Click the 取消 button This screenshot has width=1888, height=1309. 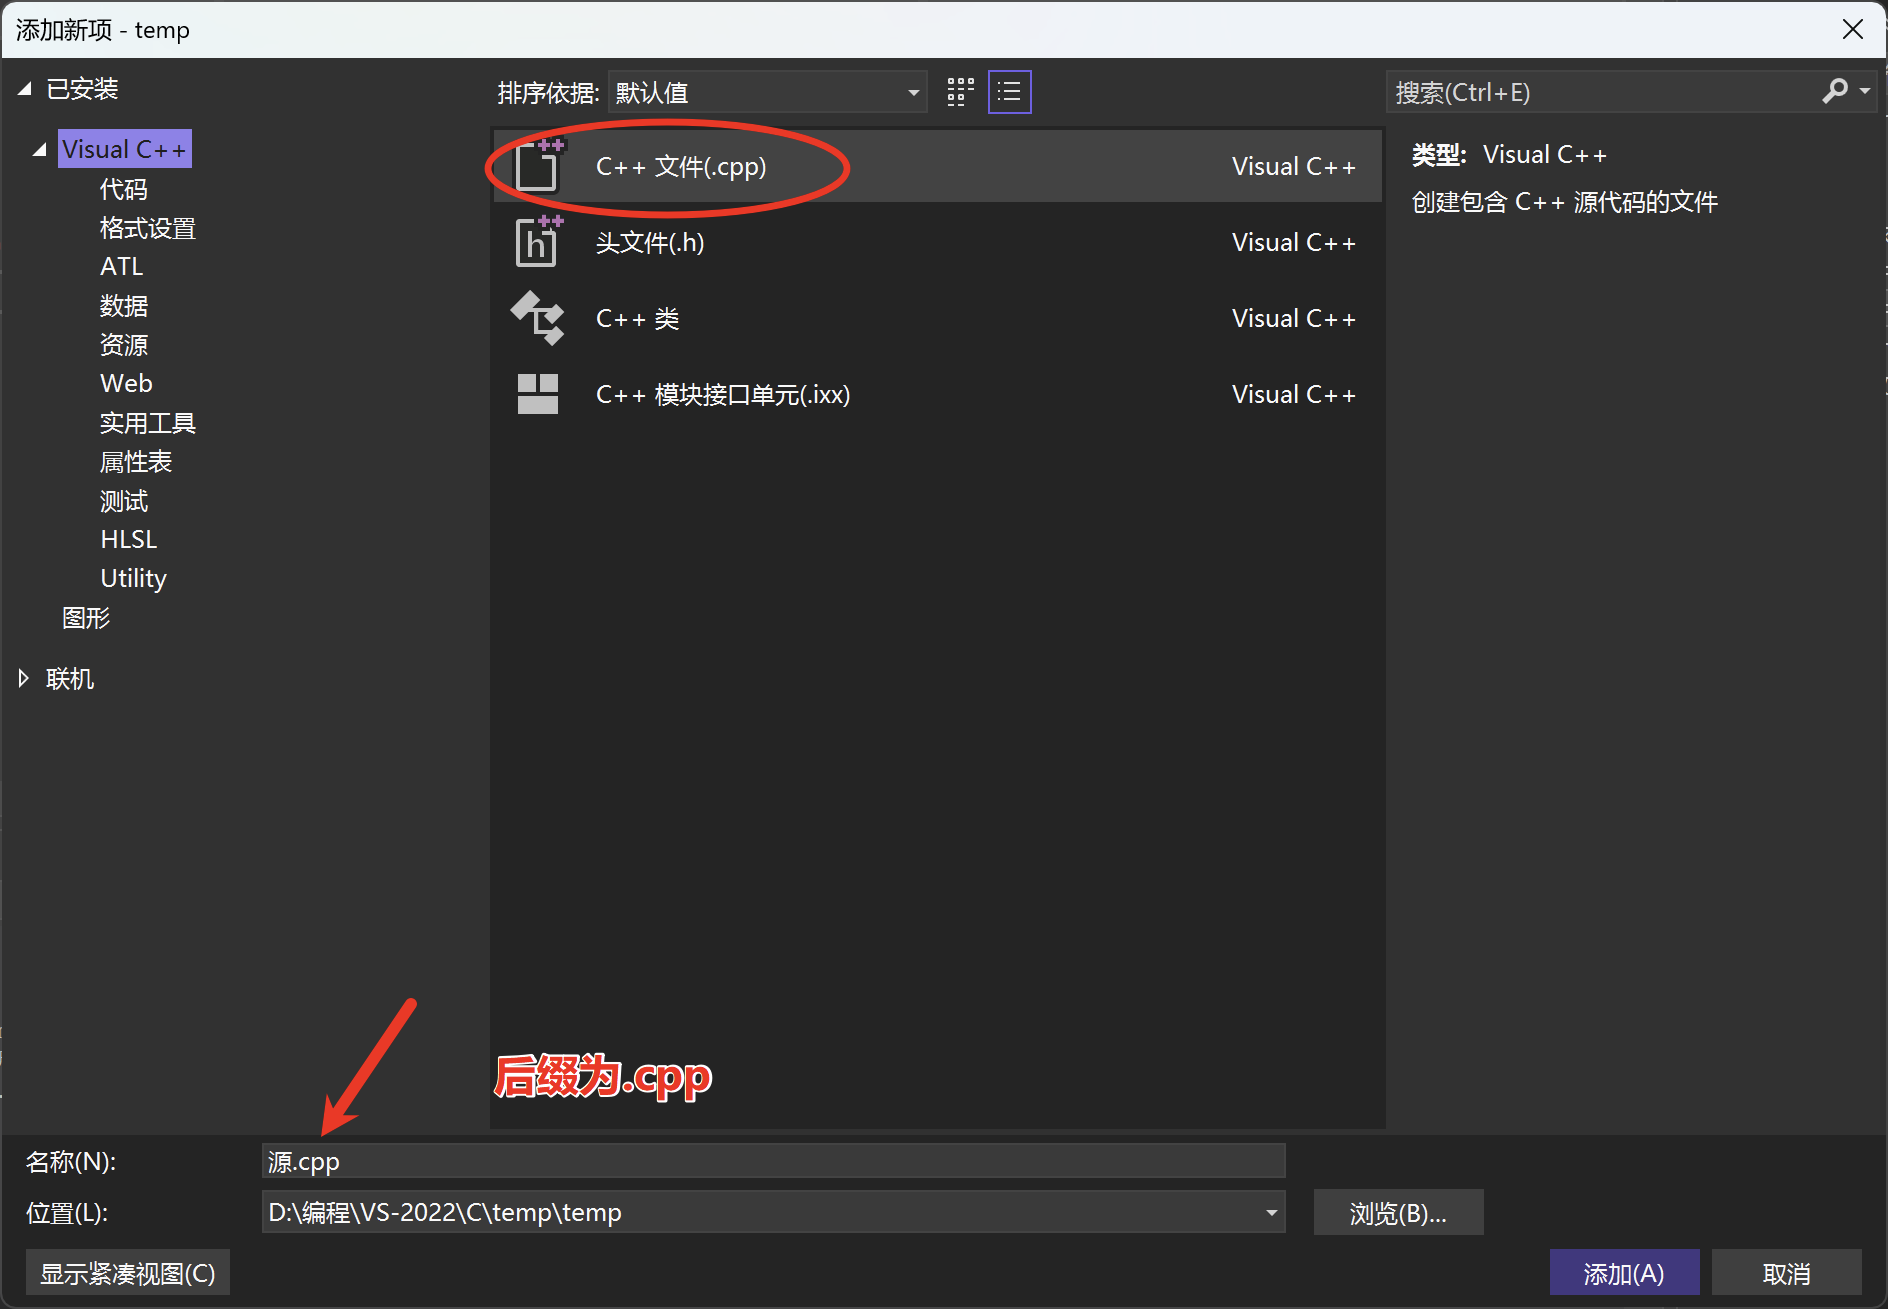coord(1787,1273)
